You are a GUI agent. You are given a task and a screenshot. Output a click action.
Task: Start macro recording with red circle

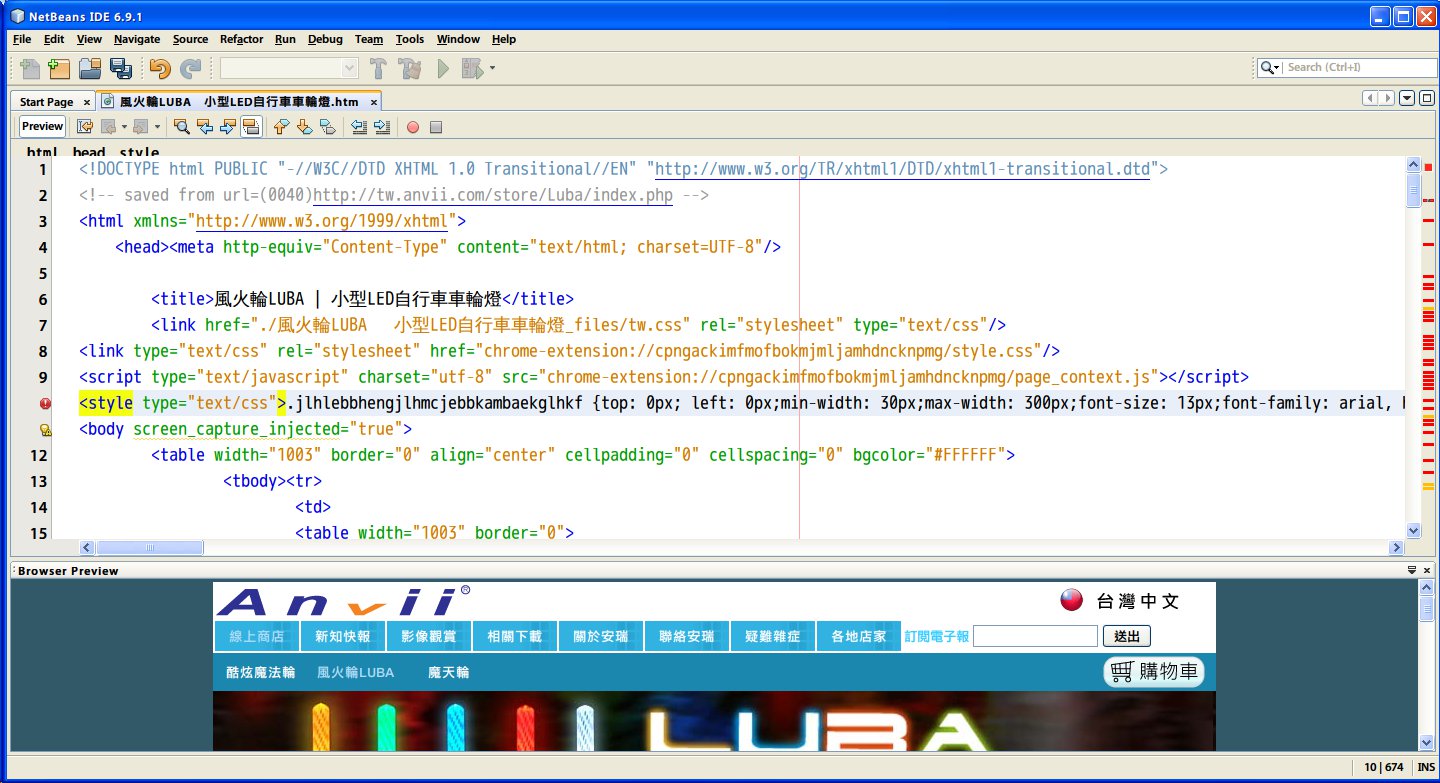pyautogui.click(x=412, y=127)
